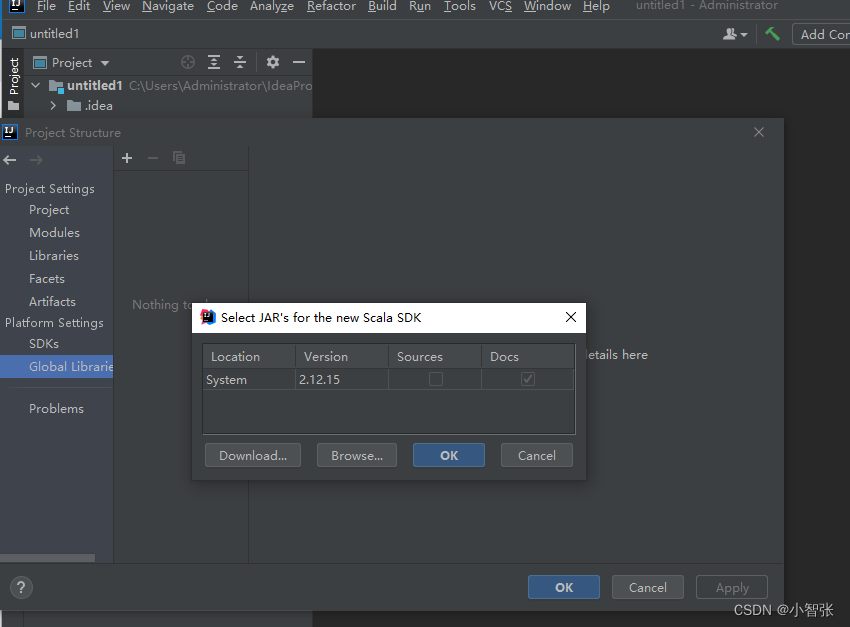The height and width of the screenshot is (627, 850).
Task: Select SDKs under Platform Settings
Action: [44, 344]
